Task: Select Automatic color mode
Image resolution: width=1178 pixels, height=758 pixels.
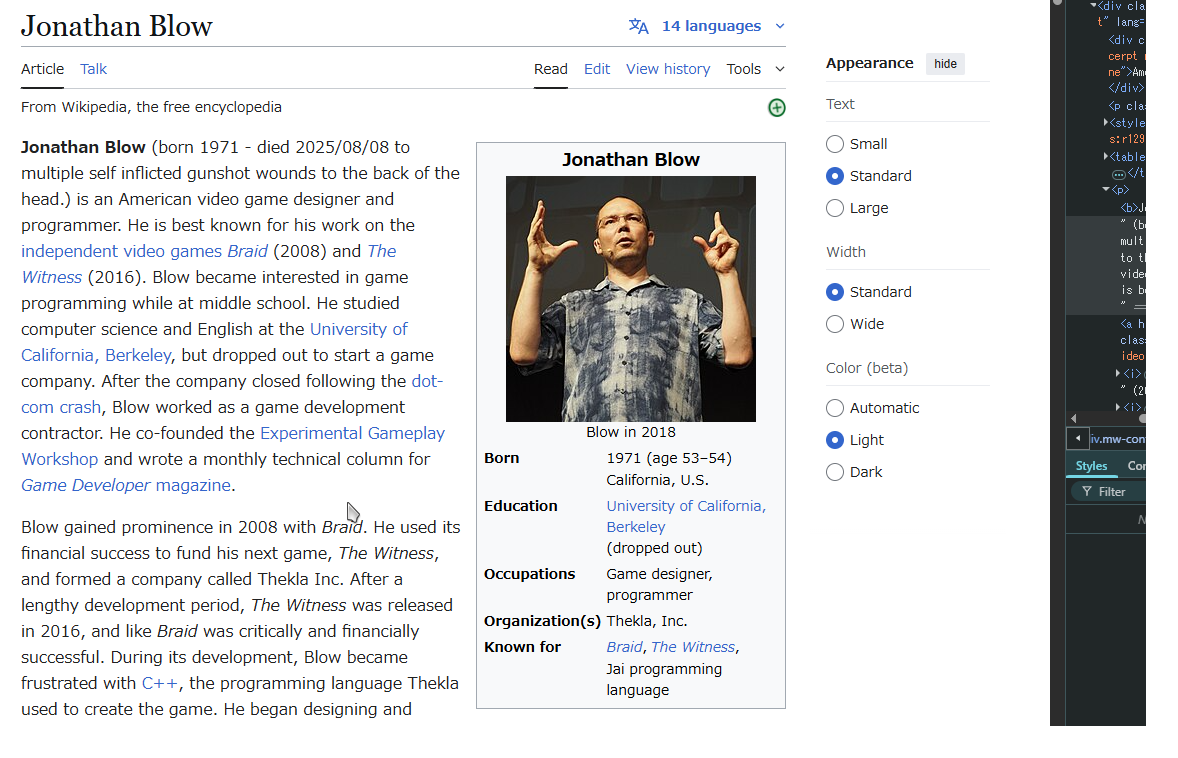Action: point(835,408)
